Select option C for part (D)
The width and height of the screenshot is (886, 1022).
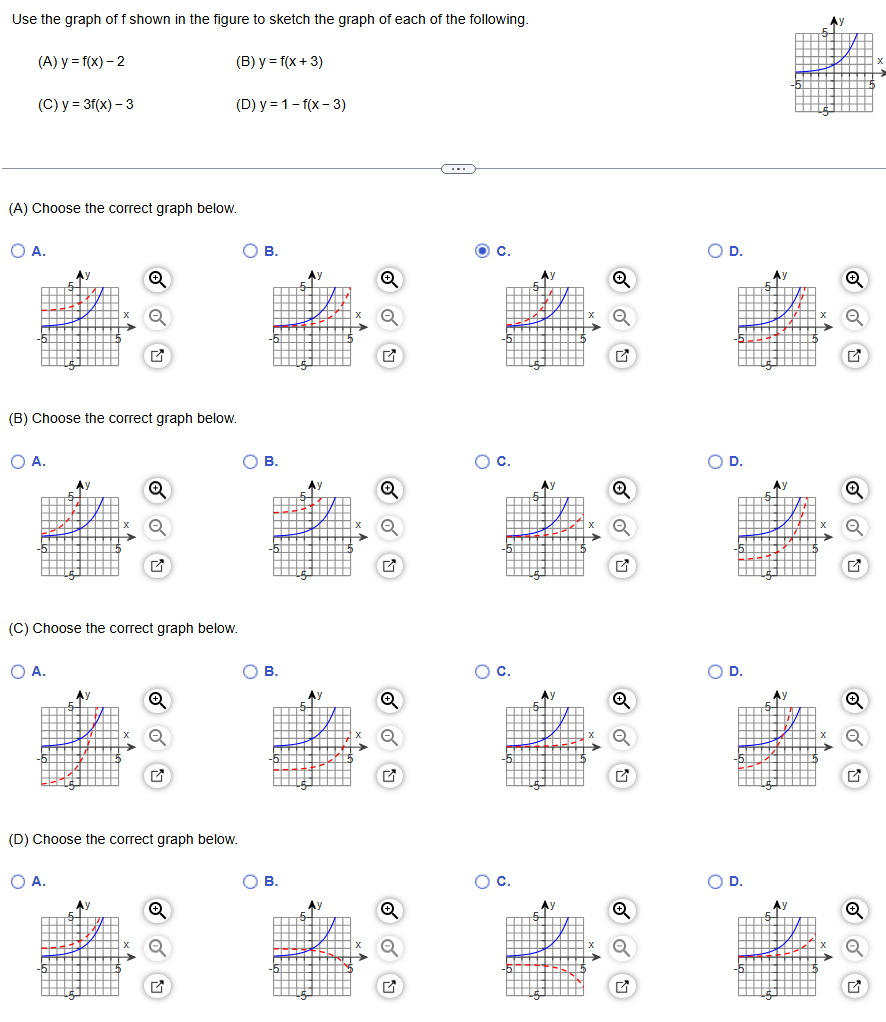click(481, 881)
